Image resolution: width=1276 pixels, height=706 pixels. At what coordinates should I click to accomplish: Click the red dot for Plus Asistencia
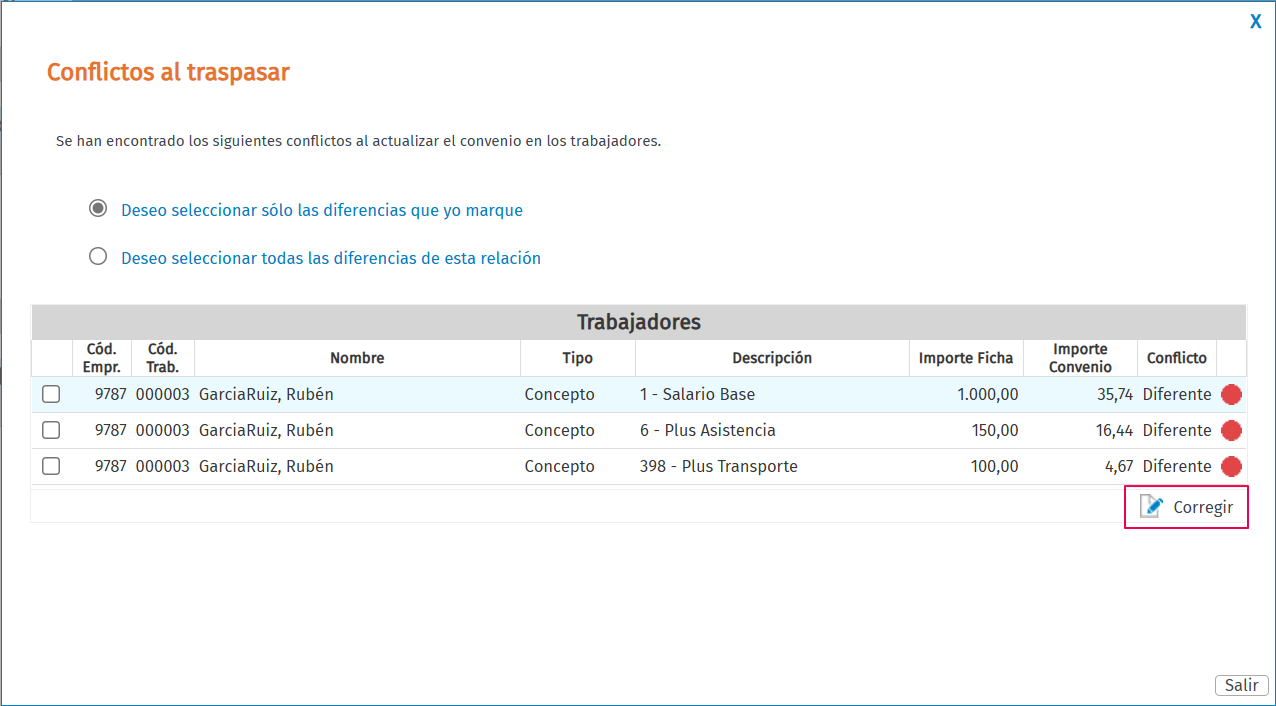pyautogui.click(x=1231, y=430)
